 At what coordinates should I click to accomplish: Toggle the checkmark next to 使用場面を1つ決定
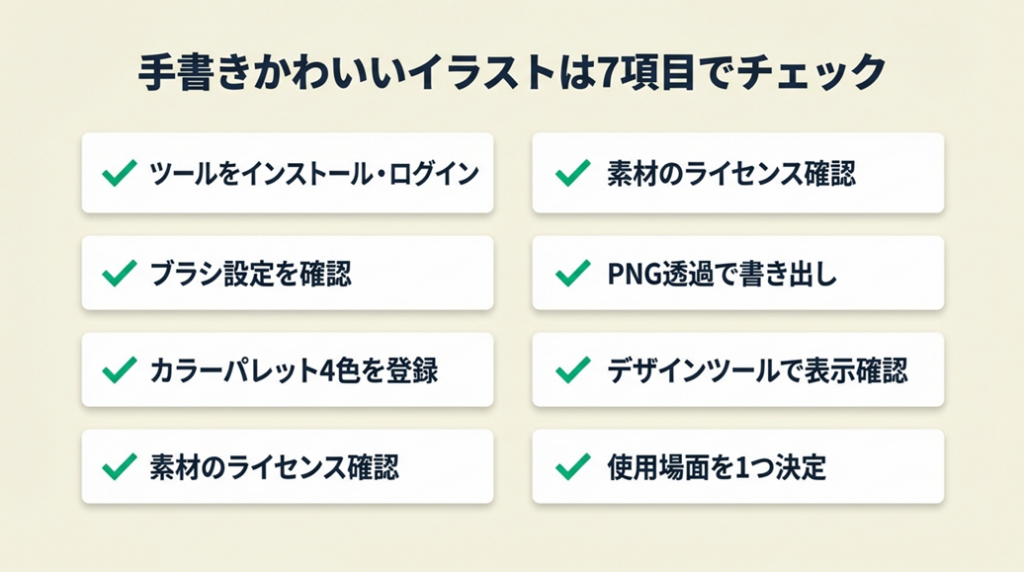571,466
